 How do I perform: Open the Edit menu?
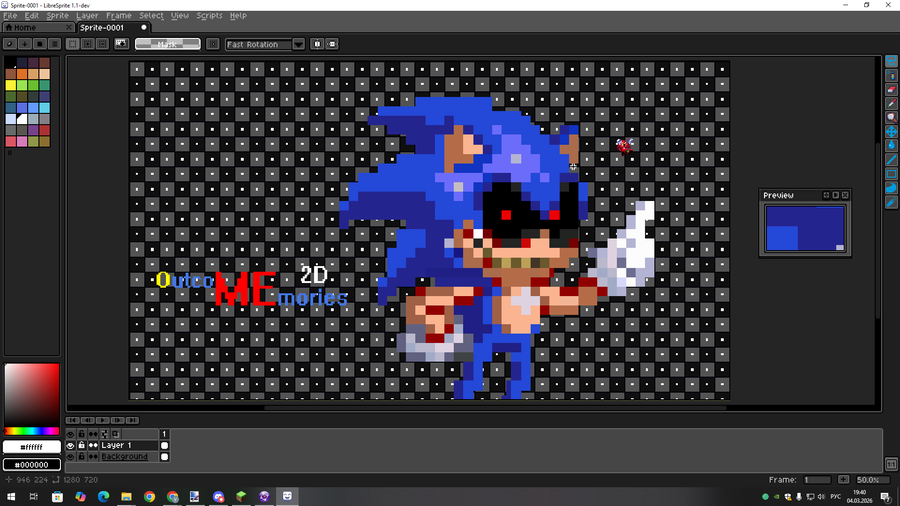(32, 15)
